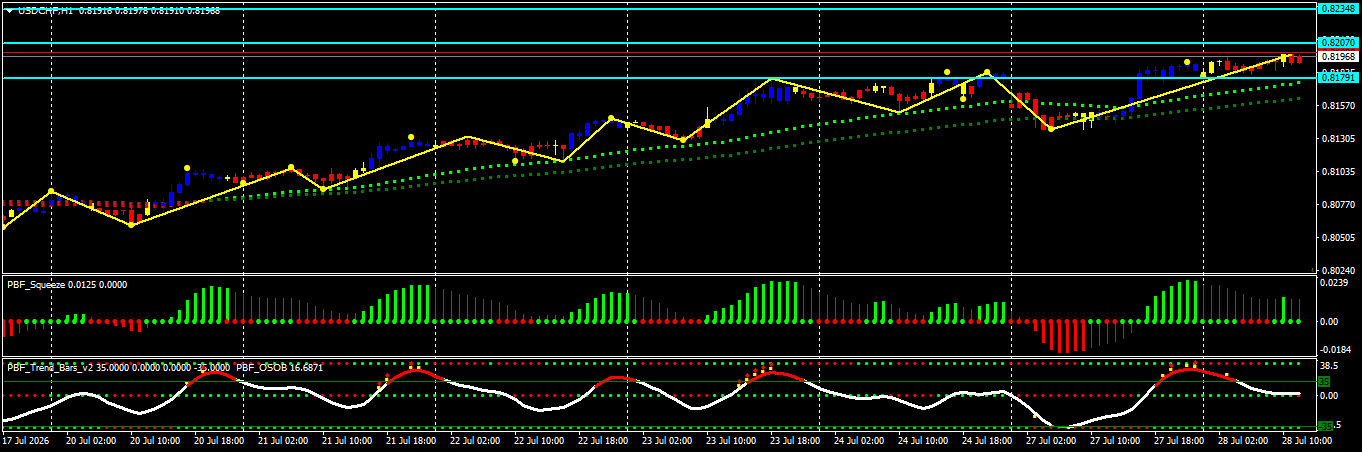This screenshot has height=452, width=1362.
Task: Click the 28 Jul 02:00 time label
Action: (1243, 440)
